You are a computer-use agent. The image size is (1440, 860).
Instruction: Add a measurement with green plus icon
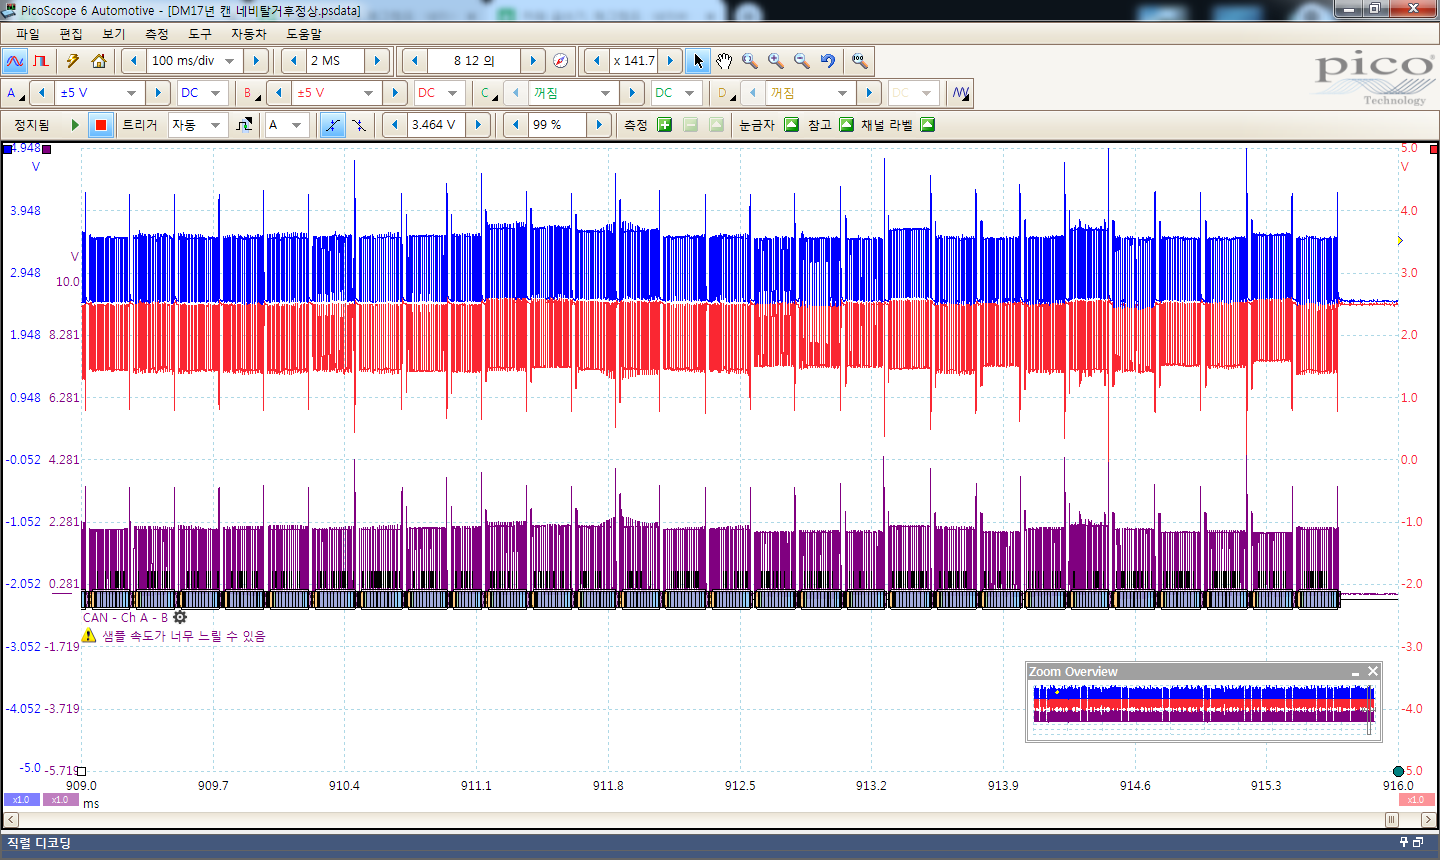coord(664,125)
